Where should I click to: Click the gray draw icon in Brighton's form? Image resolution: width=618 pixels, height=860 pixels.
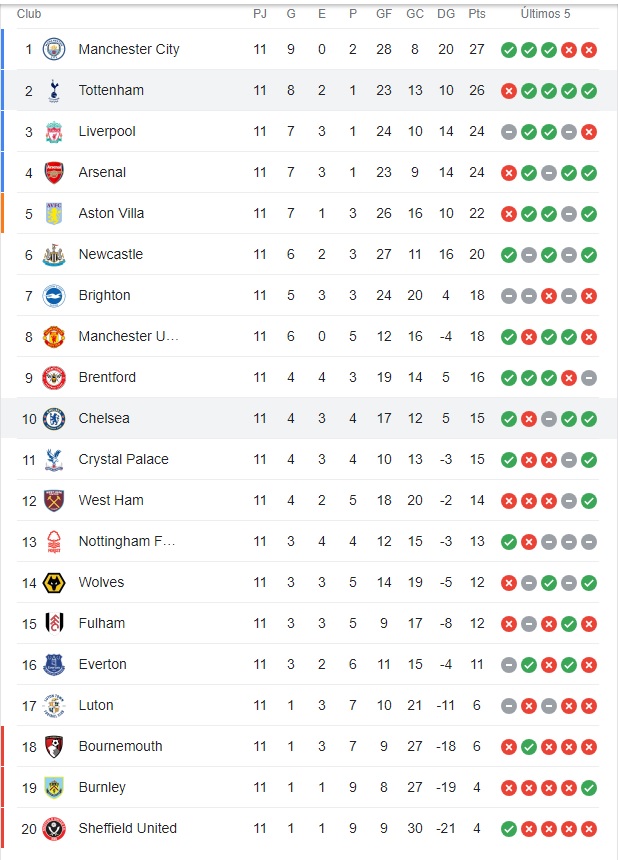pos(508,295)
